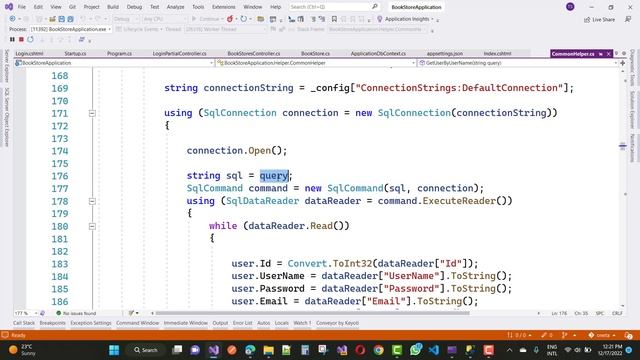Collapse the while loop at line 180
The width and height of the screenshot is (640, 360).
tap(92, 226)
